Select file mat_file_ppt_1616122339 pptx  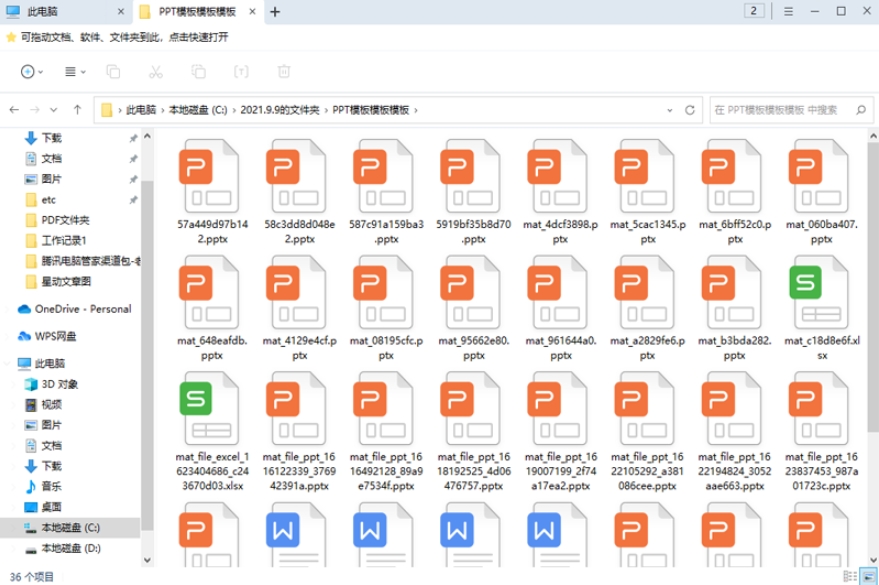point(299,431)
